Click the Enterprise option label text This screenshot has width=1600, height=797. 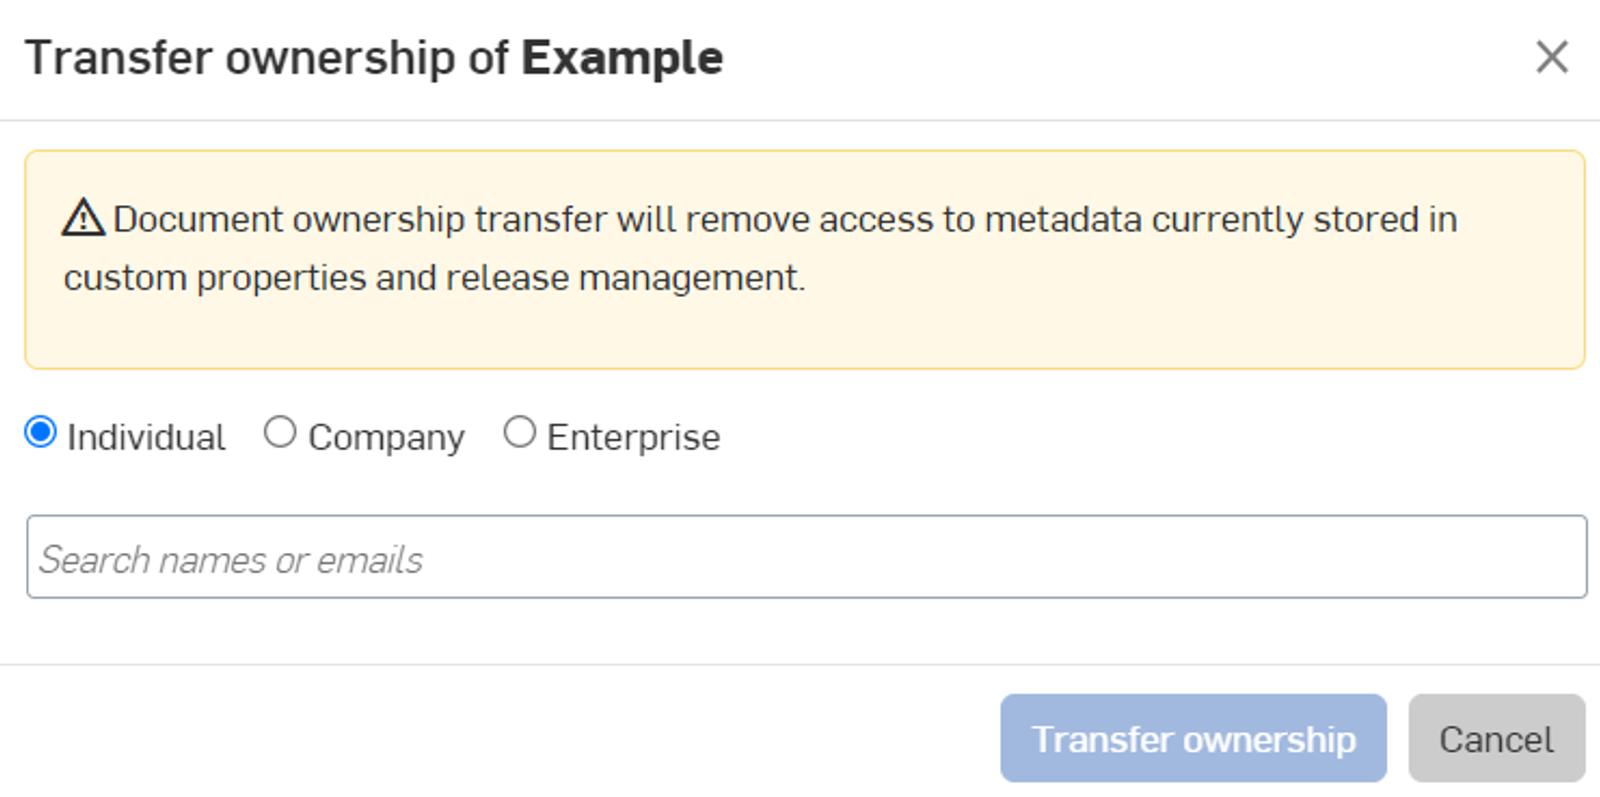click(x=633, y=438)
